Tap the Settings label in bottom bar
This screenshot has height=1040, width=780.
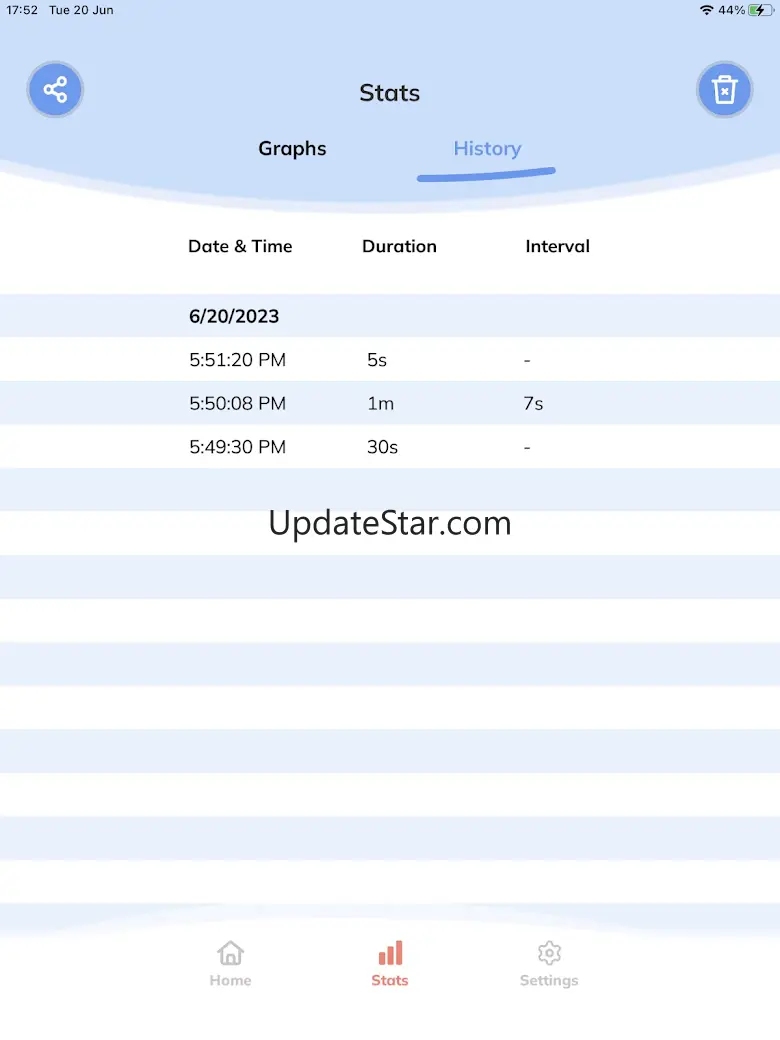(x=549, y=980)
